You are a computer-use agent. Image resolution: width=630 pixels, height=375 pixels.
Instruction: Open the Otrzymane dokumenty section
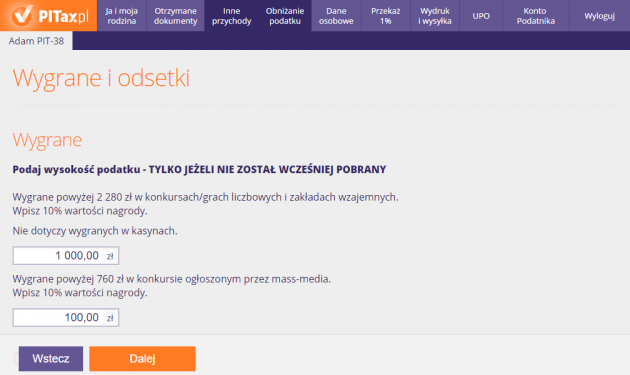pos(176,16)
